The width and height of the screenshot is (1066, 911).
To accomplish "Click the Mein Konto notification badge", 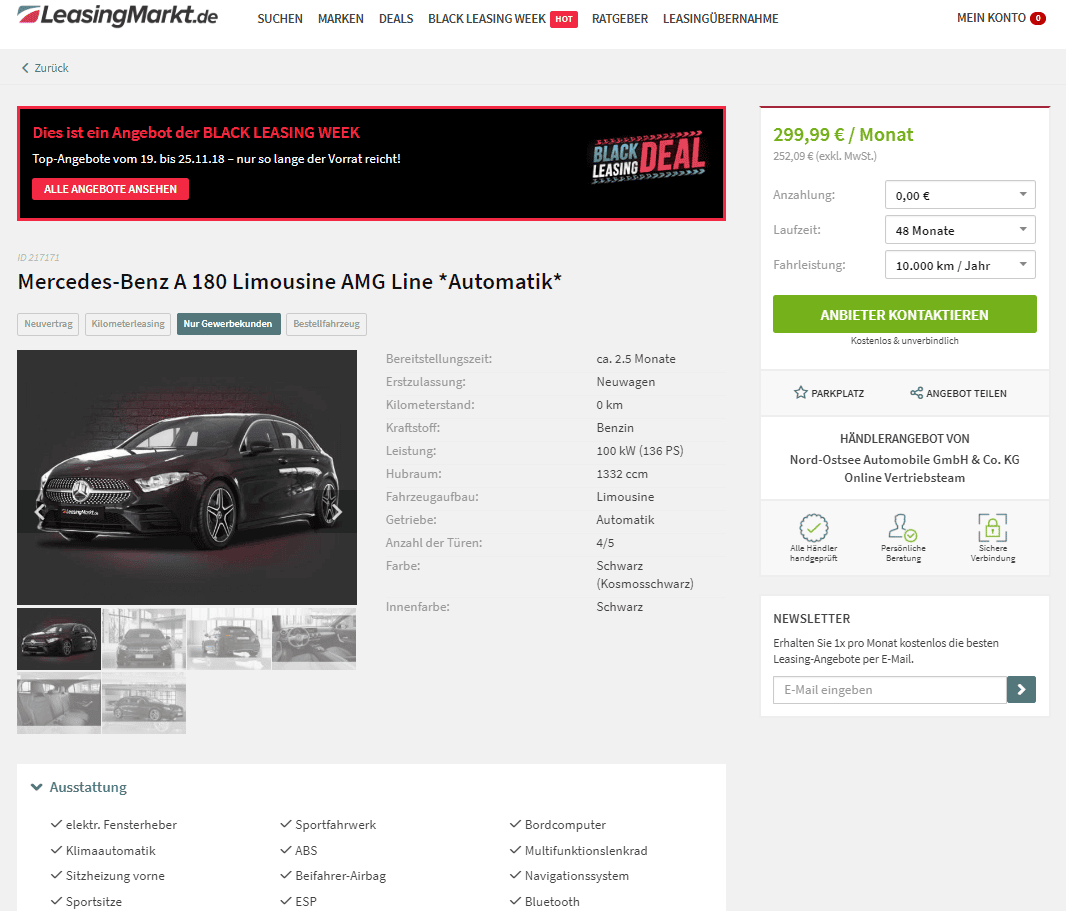I will [x=1038, y=18].
